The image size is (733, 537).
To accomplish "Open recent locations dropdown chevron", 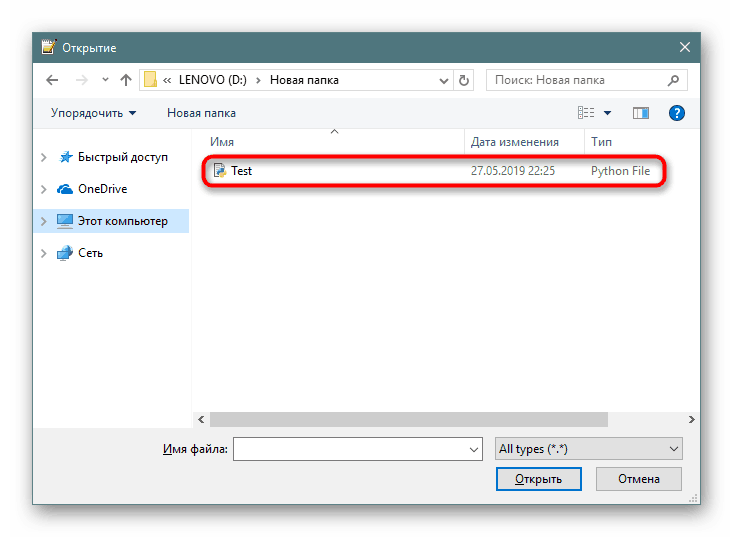I will [x=105, y=80].
